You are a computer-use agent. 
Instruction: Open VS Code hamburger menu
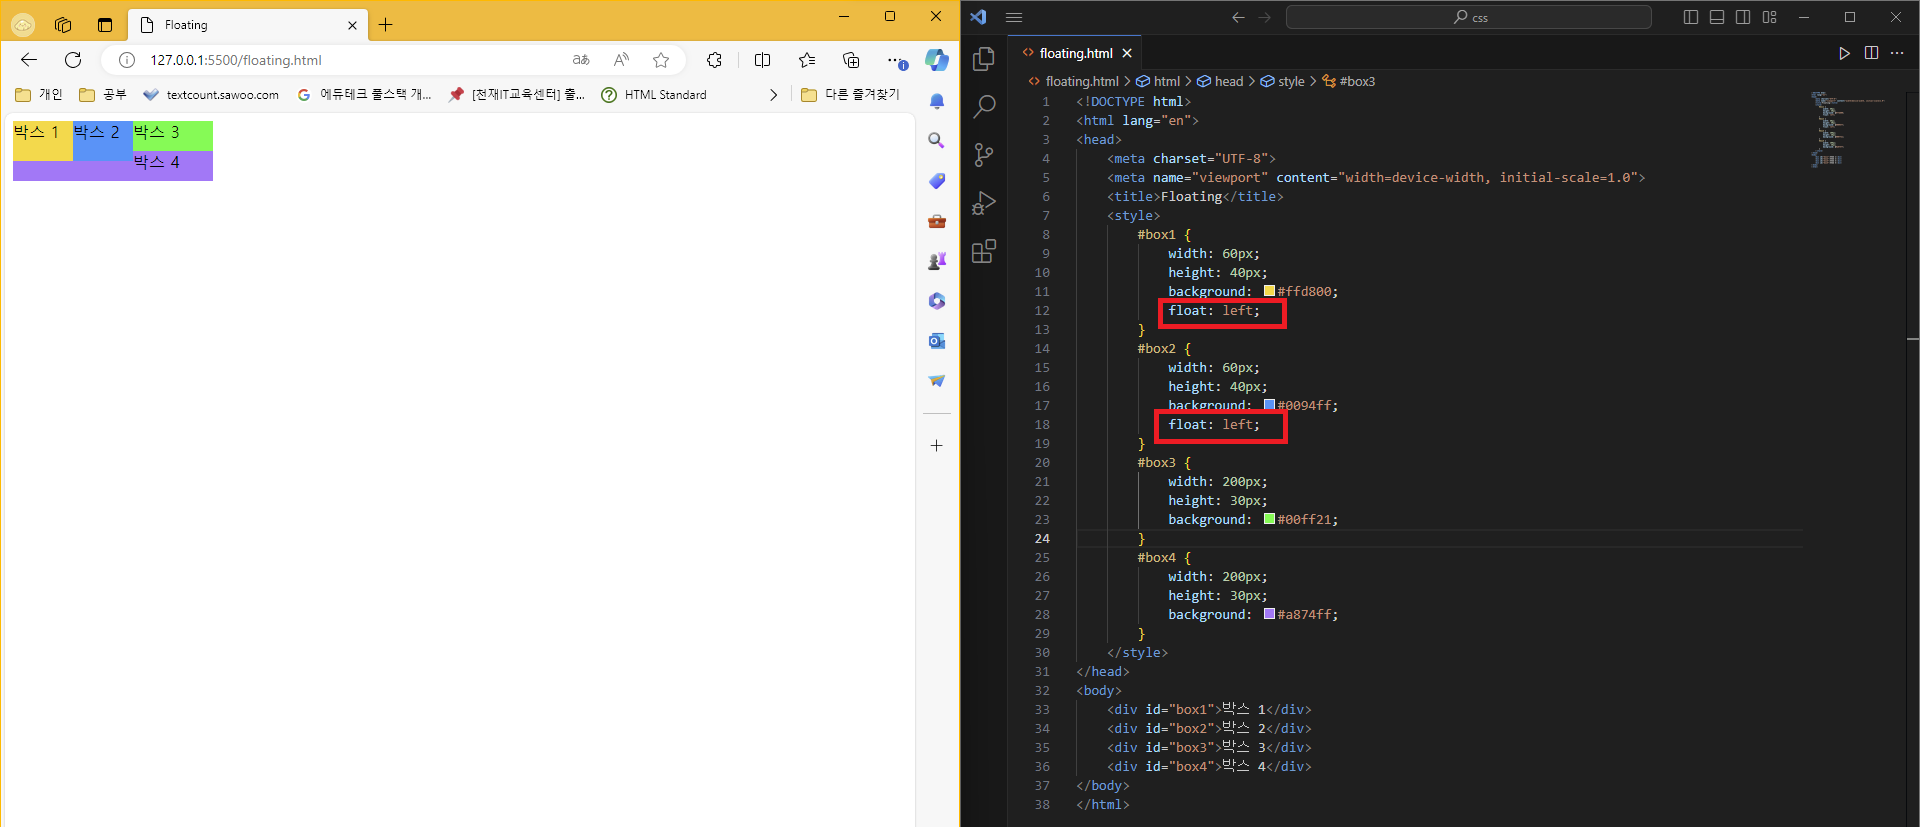(1014, 17)
